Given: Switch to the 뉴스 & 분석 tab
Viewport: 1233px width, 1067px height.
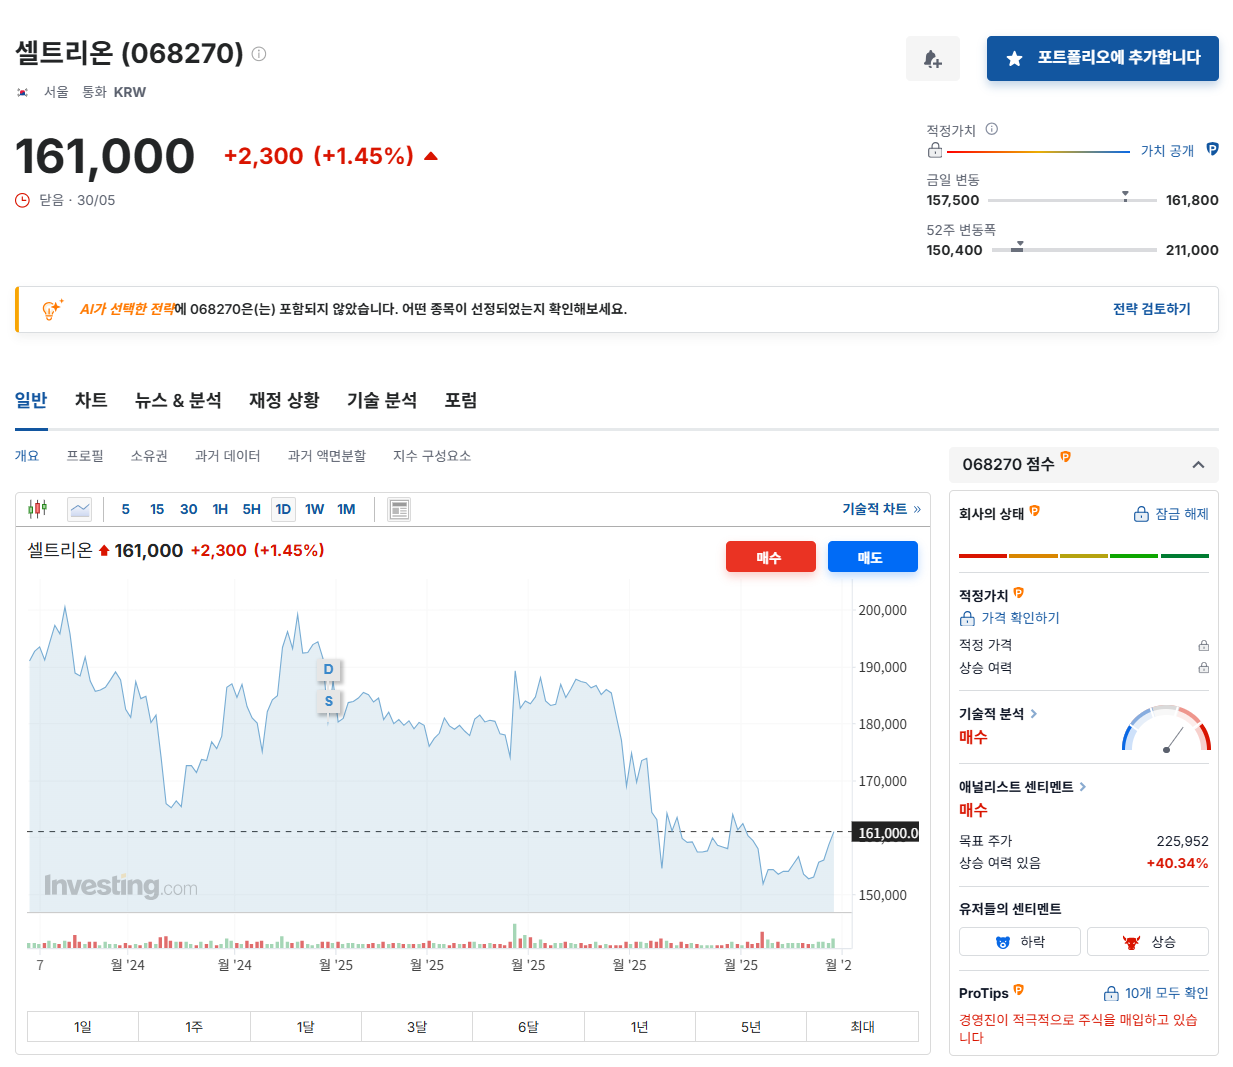Looking at the screenshot, I should point(178,400).
